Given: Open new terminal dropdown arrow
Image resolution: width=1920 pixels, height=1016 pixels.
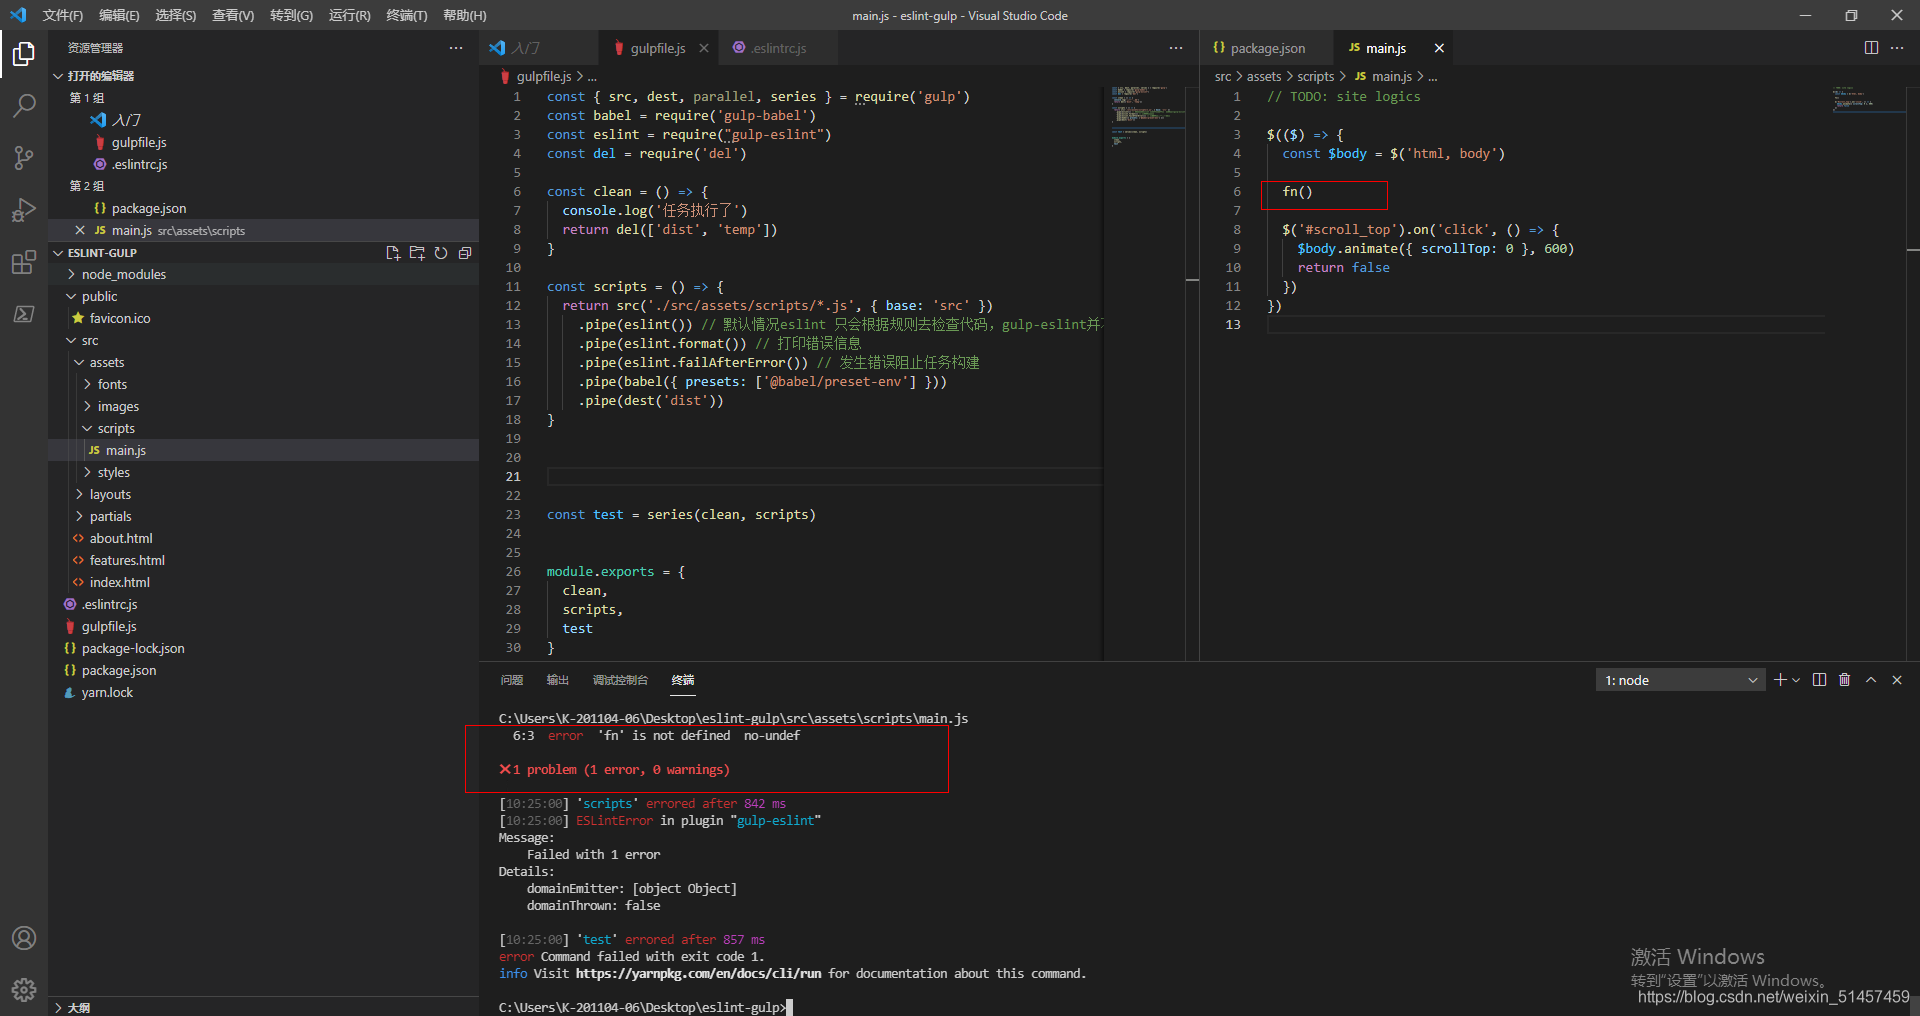Looking at the screenshot, I should point(1796,680).
